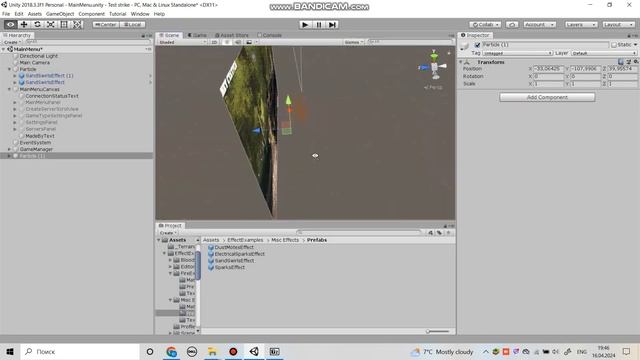Open the Layer dropdown (Default)
Image resolution: width=640 pixels, height=360 pixels.
(604, 53)
